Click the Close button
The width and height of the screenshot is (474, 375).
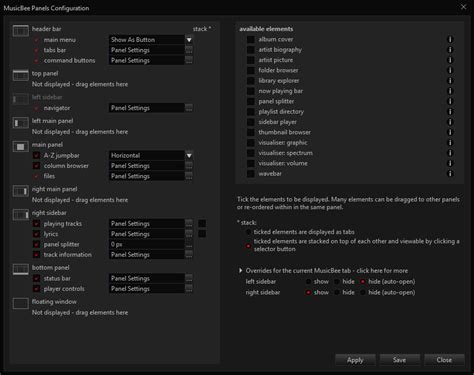[x=444, y=360]
